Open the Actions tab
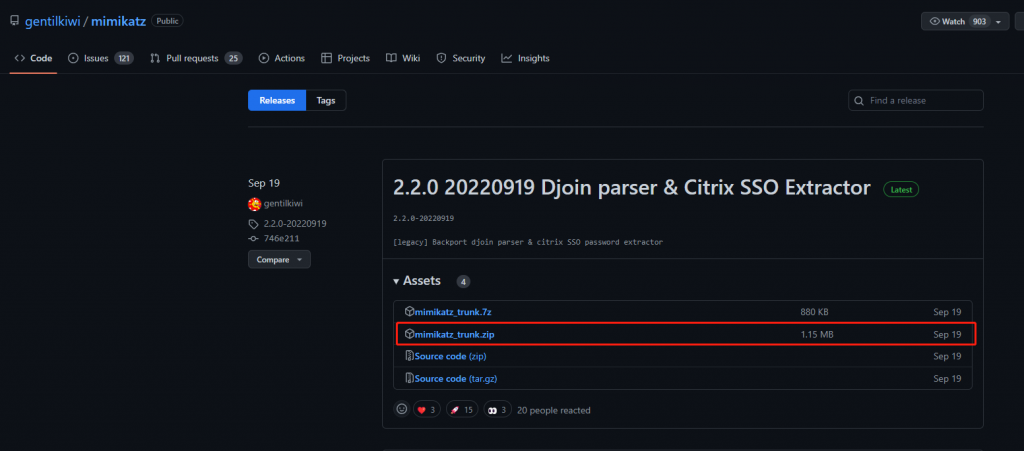The image size is (1024, 451). [281, 58]
